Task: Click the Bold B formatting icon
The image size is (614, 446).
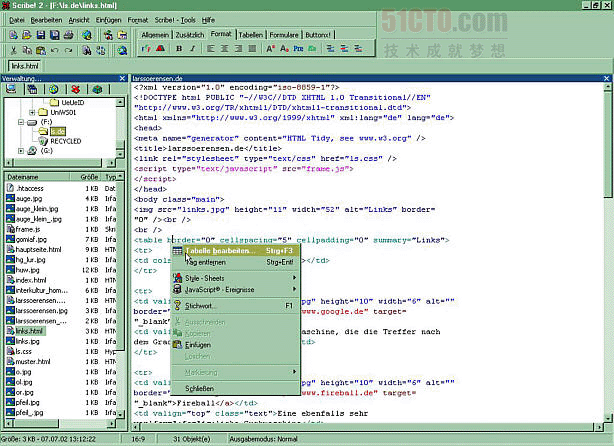Action: click(179, 49)
